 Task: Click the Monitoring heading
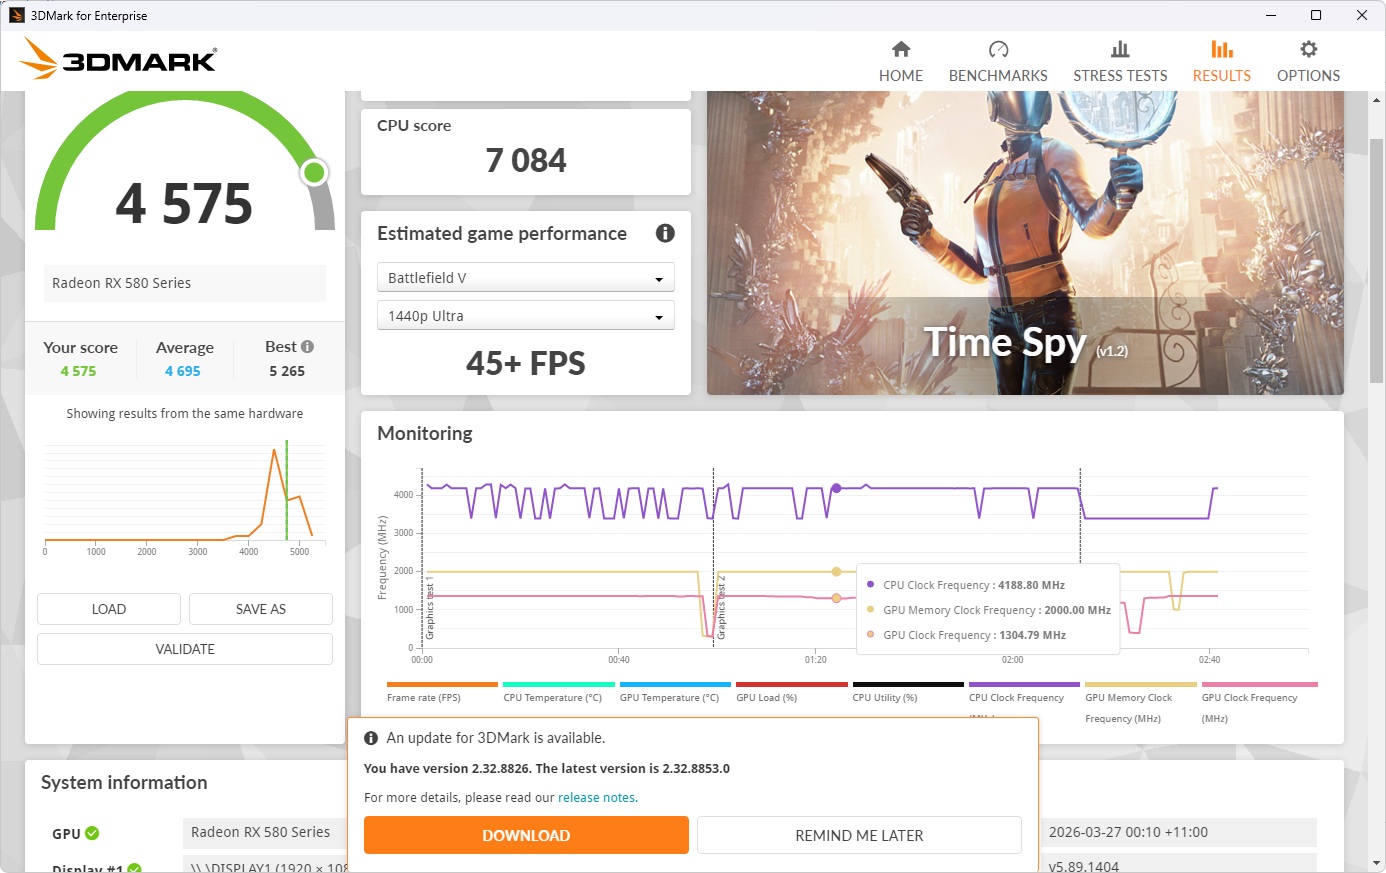425,433
